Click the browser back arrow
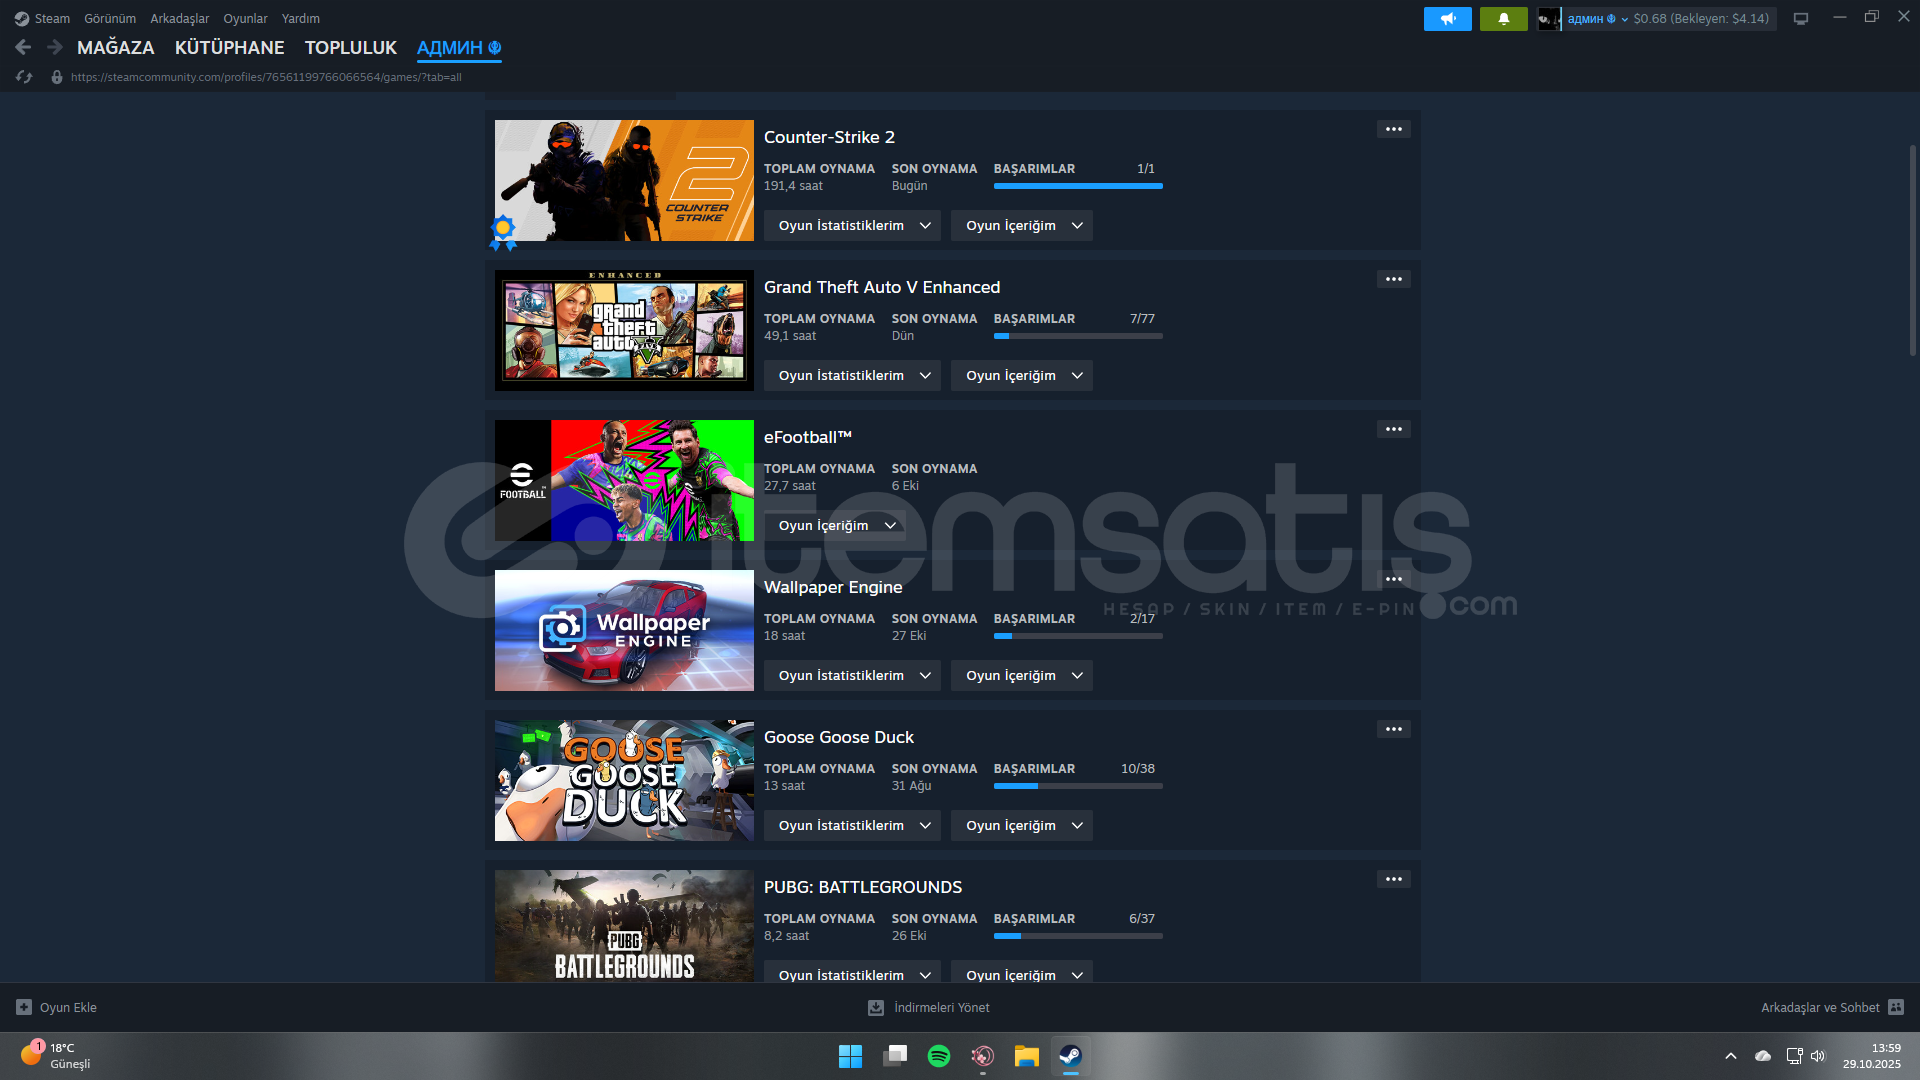The image size is (1920, 1080). pos(23,47)
